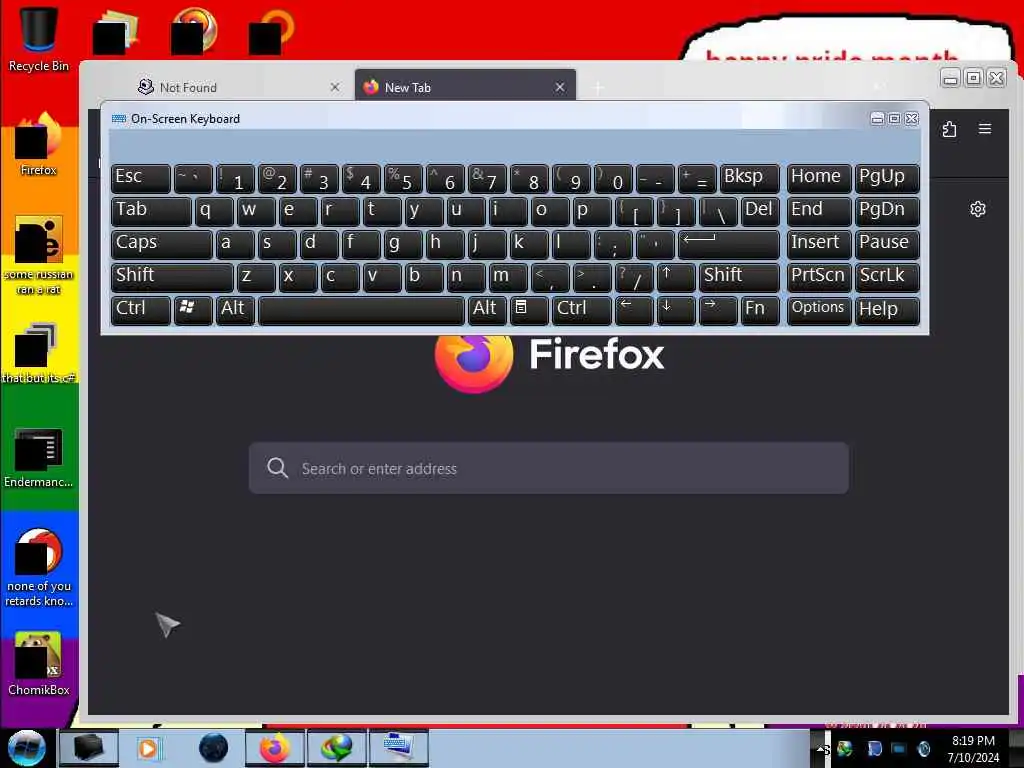Click the backslash key

coord(717,211)
